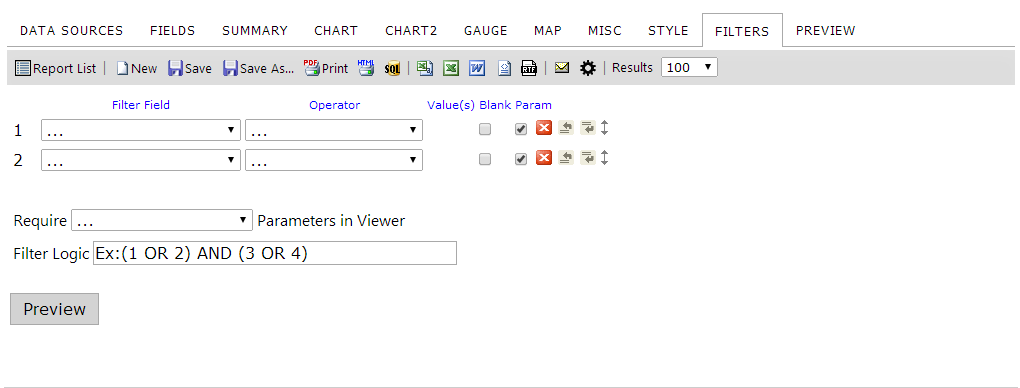Delete filter row 2 with red X

pos(544,158)
